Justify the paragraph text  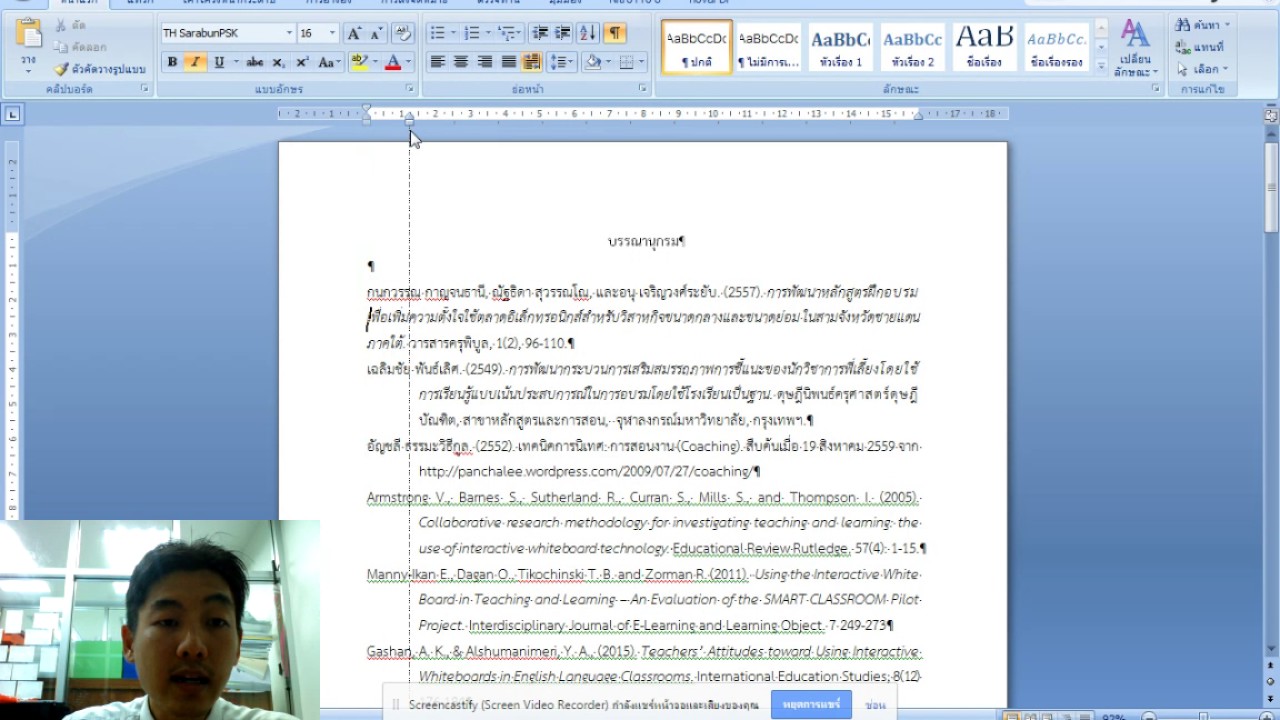508,62
